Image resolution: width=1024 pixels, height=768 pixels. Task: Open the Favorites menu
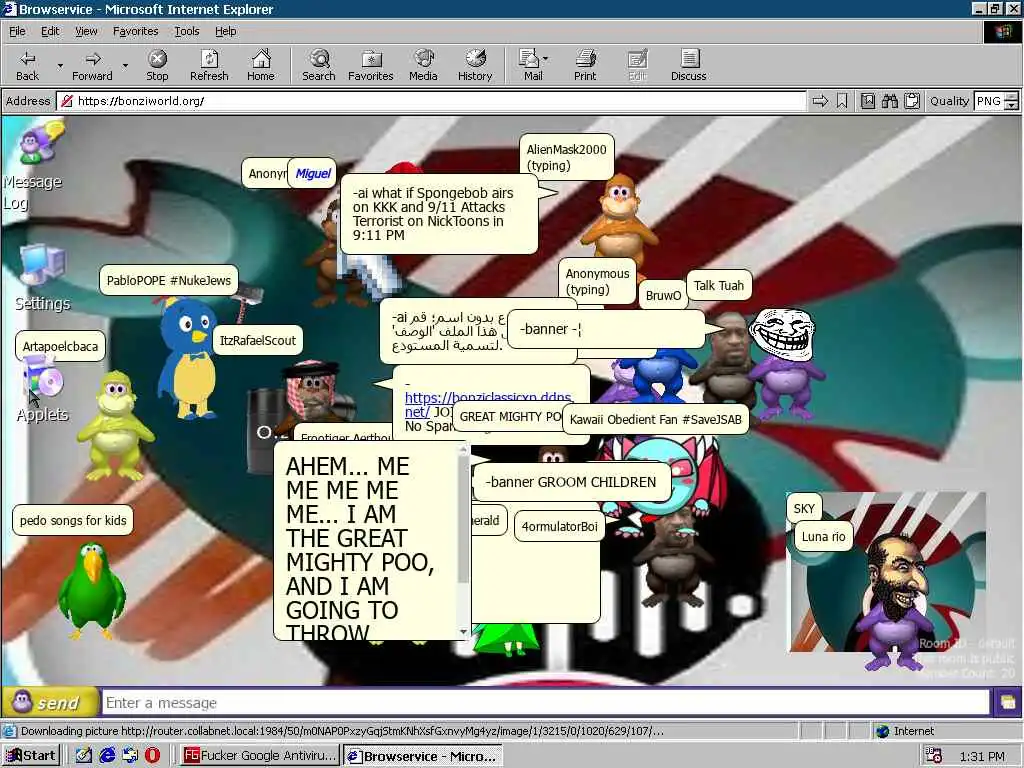click(135, 31)
